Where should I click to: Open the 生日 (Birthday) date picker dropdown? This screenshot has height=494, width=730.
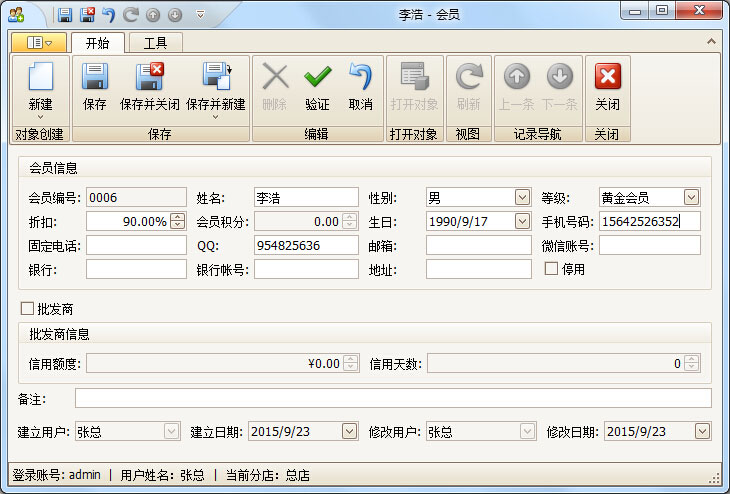pyautogui.click(x=522, y=221)
